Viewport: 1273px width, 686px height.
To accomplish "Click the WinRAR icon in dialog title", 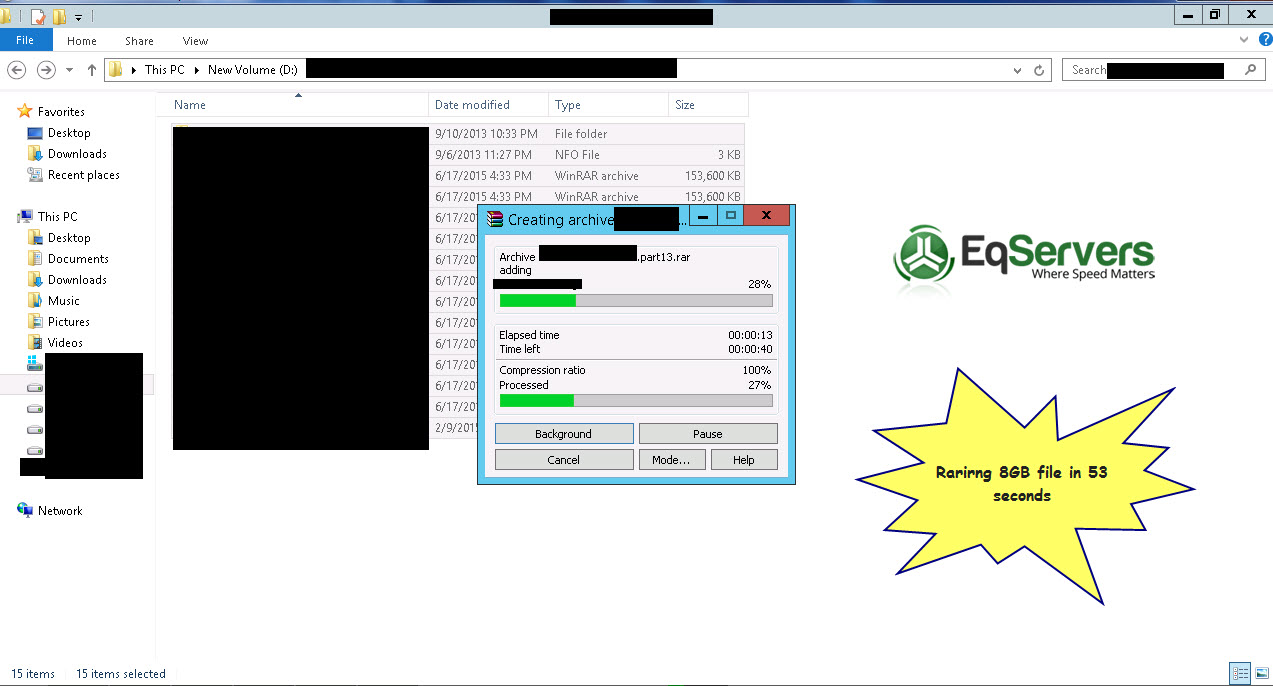I will tap(494, 219).
